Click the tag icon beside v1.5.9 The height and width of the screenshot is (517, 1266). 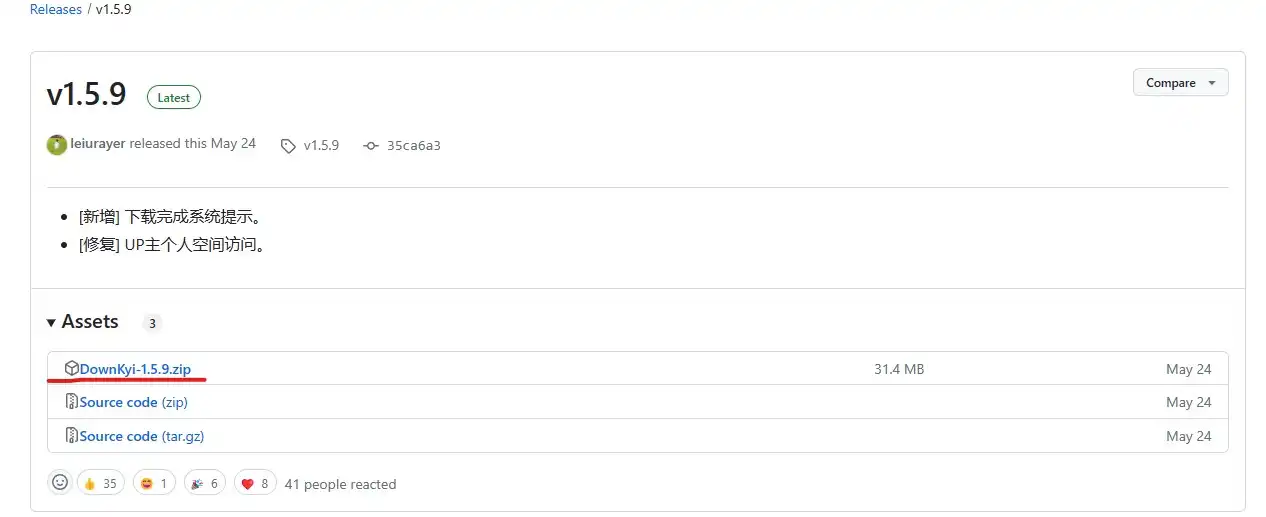coord(288,146)
